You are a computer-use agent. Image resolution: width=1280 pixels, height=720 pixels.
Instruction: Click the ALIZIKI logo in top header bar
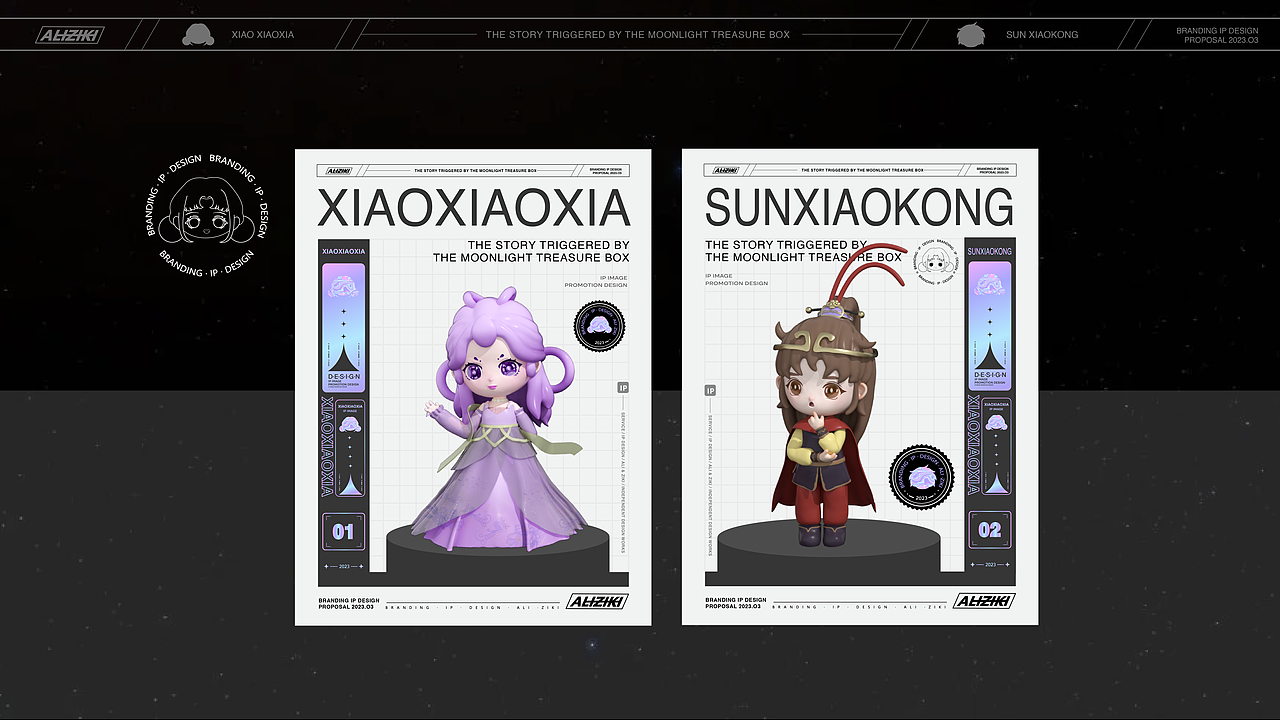[70, 35]
